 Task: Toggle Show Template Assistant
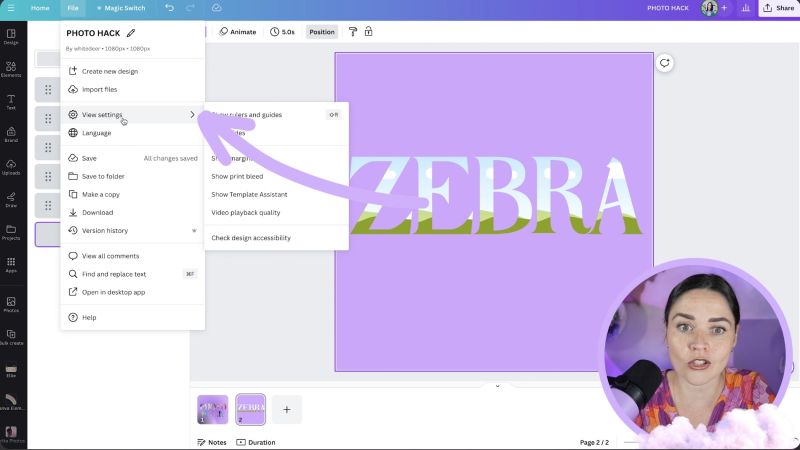276,194
